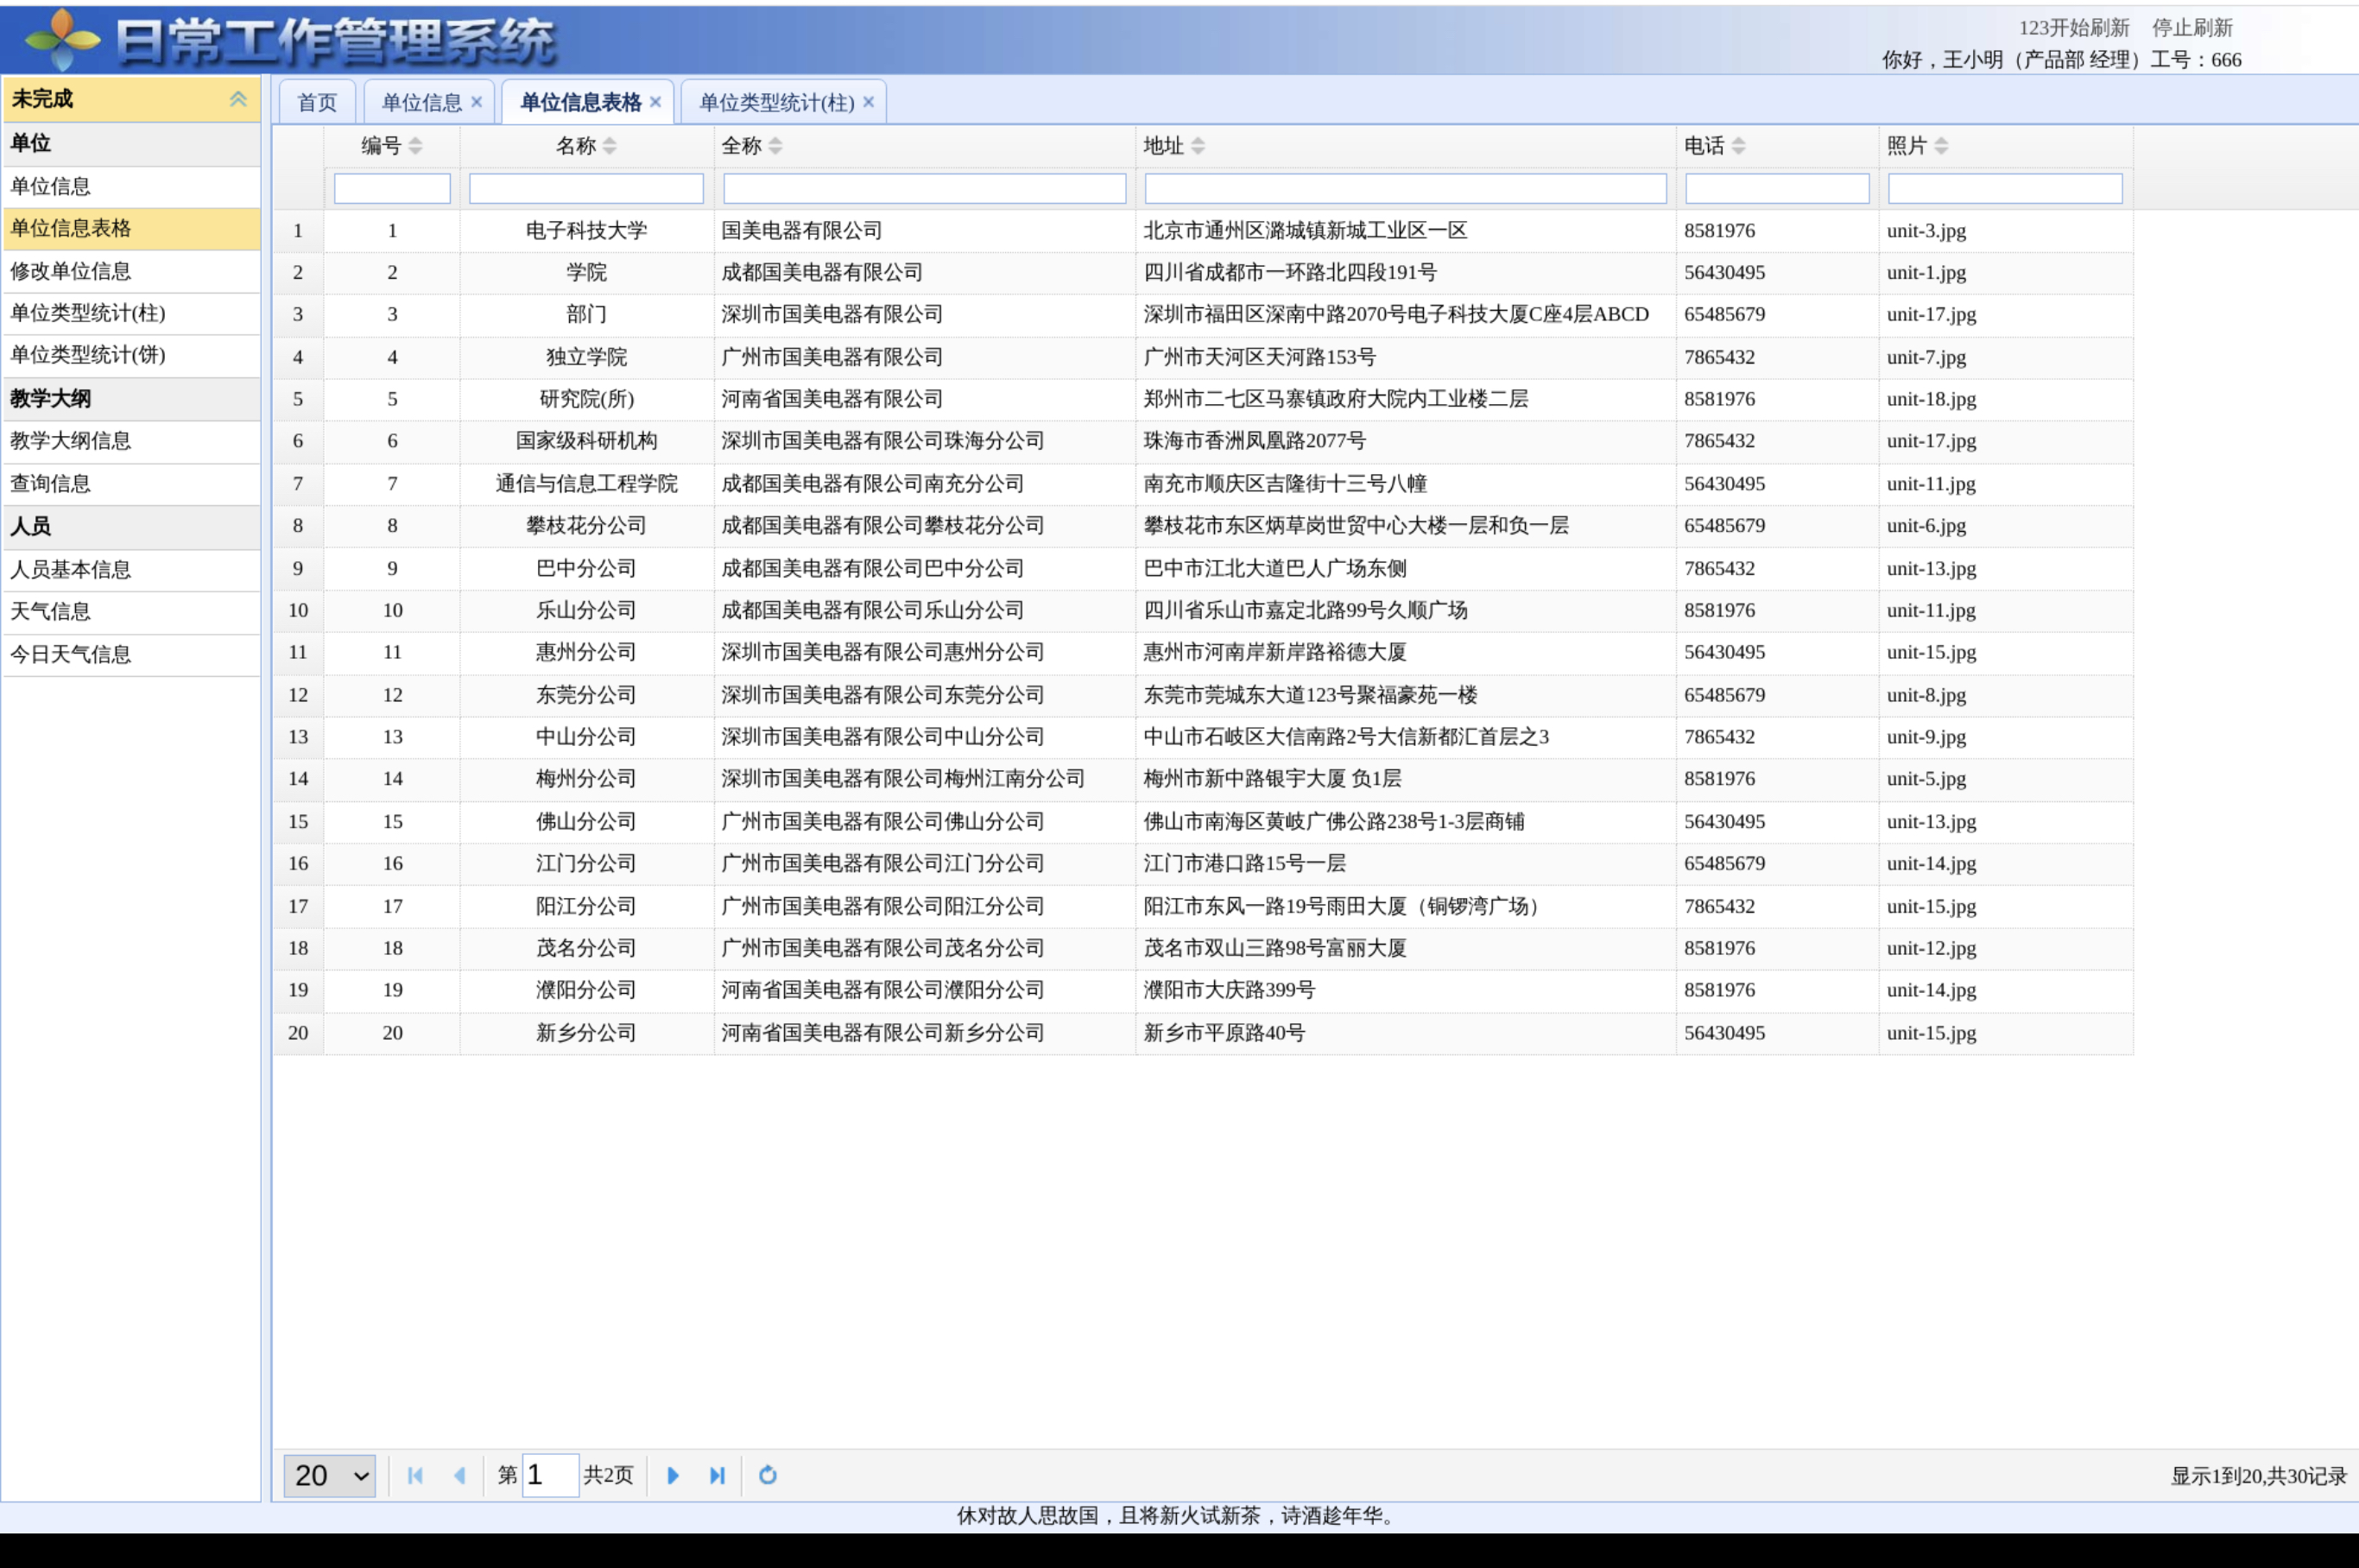Select the 电子科技大学 name cell
The image size is (2359, 1568).
coord(587,231)
